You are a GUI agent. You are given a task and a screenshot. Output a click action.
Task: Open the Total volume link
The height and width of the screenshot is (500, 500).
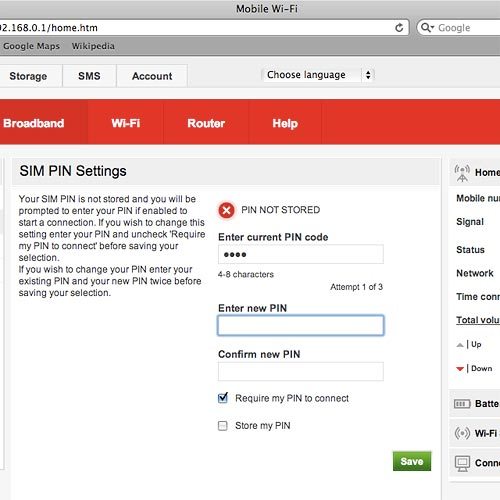point(478,320)
